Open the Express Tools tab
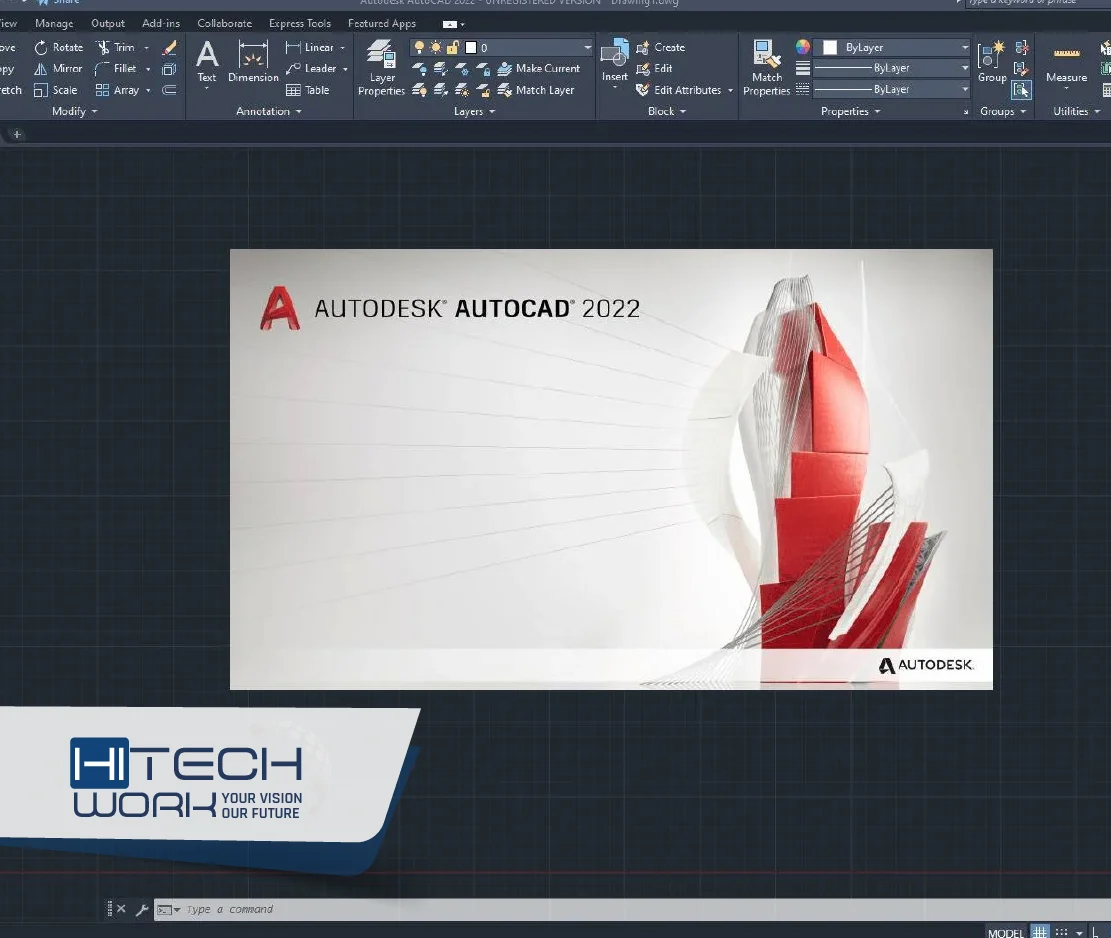 click(300, 23)
